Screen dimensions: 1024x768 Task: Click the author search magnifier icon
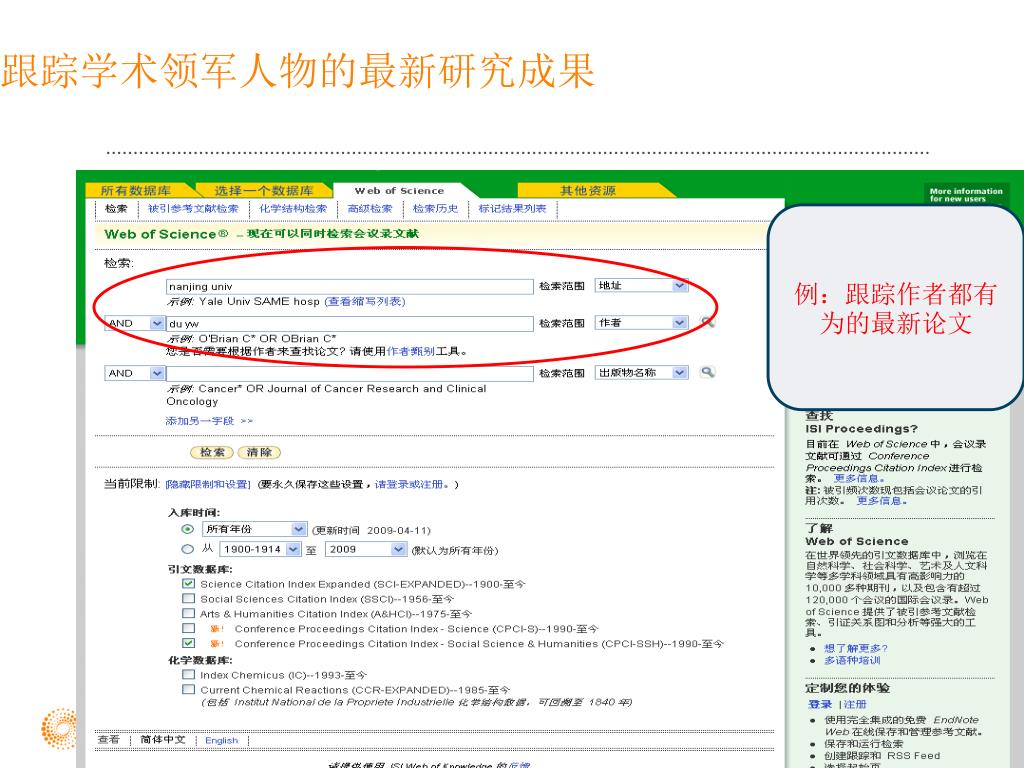tap(707, 322)
